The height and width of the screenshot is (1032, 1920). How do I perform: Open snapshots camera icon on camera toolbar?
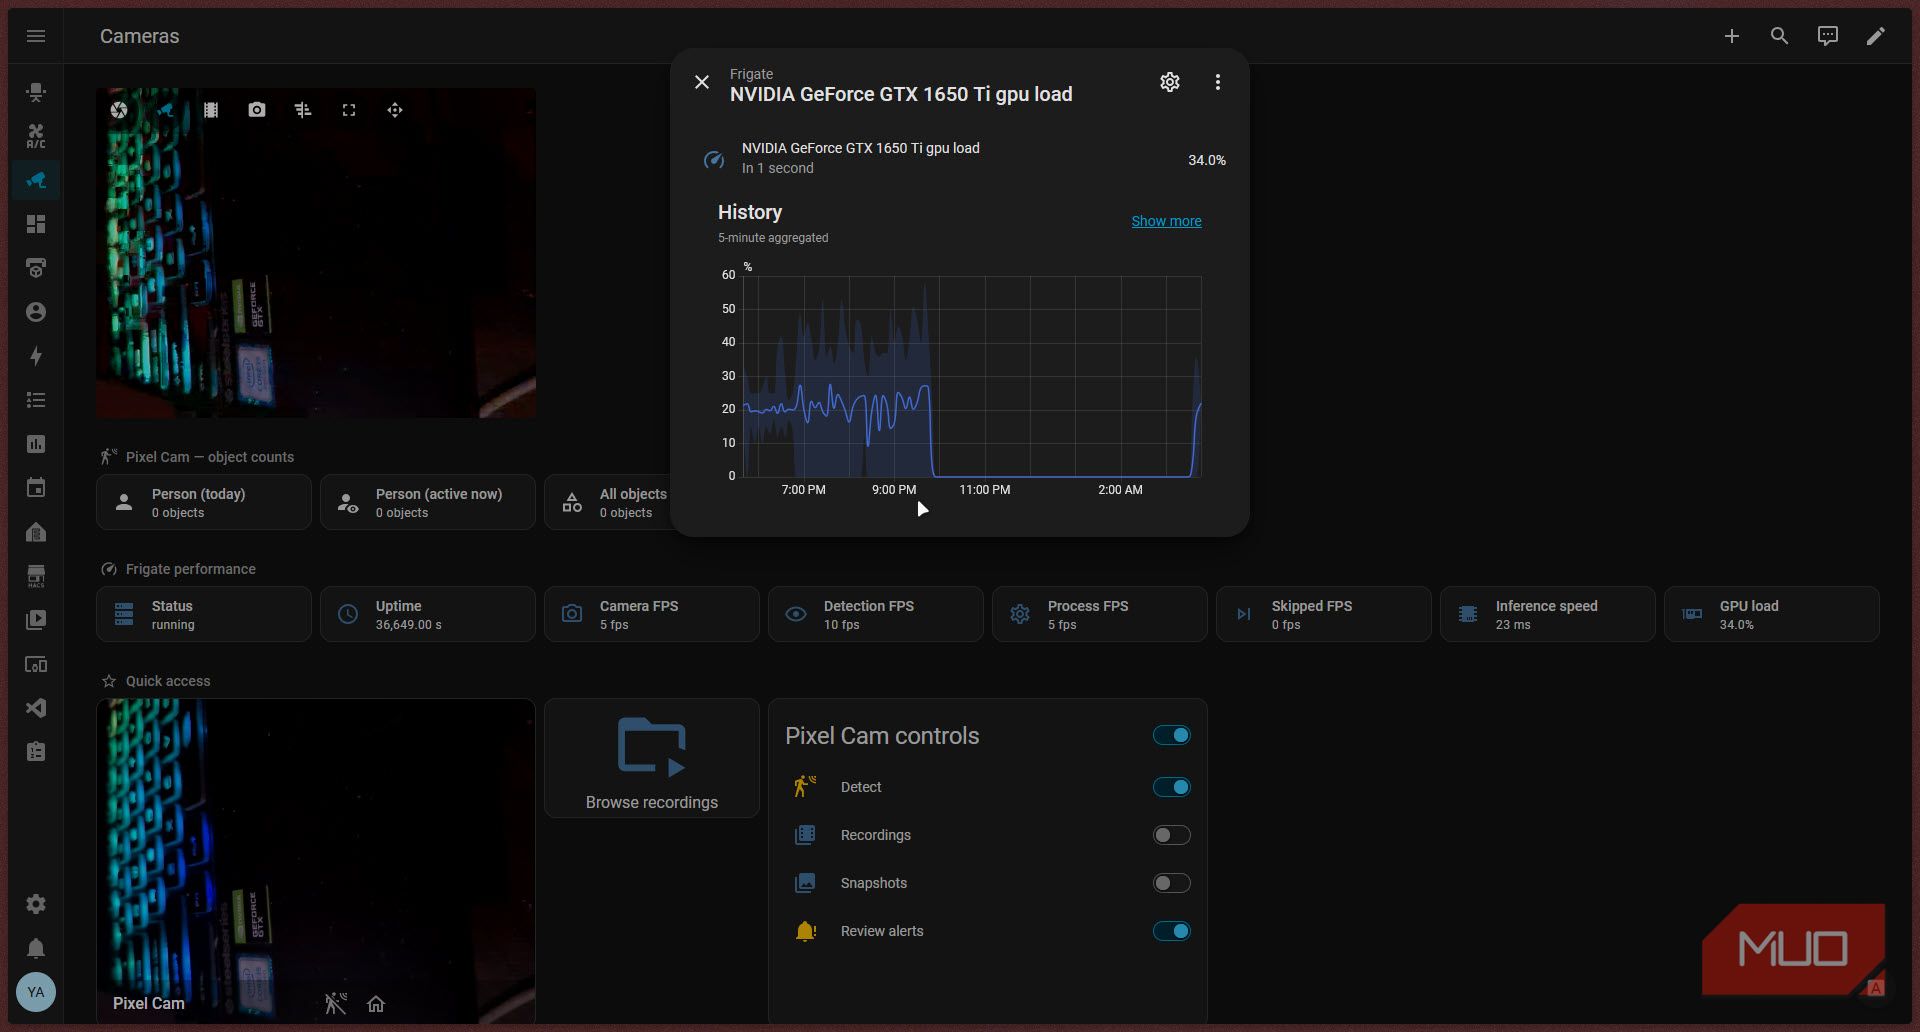point(257,110)
